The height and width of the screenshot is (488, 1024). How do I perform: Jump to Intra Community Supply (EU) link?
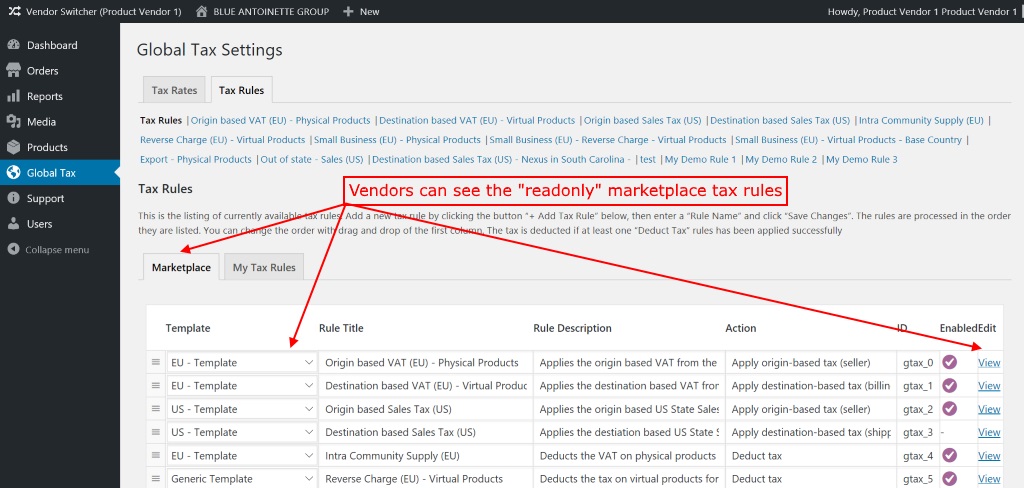click(921, 120)
